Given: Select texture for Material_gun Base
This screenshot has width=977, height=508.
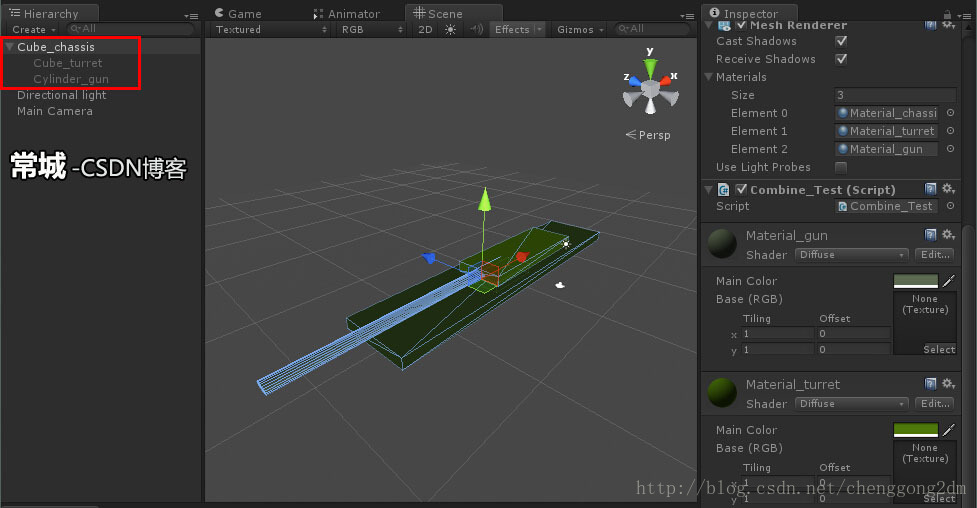Looking at the screenshot, I should click(x=939, y=350).
